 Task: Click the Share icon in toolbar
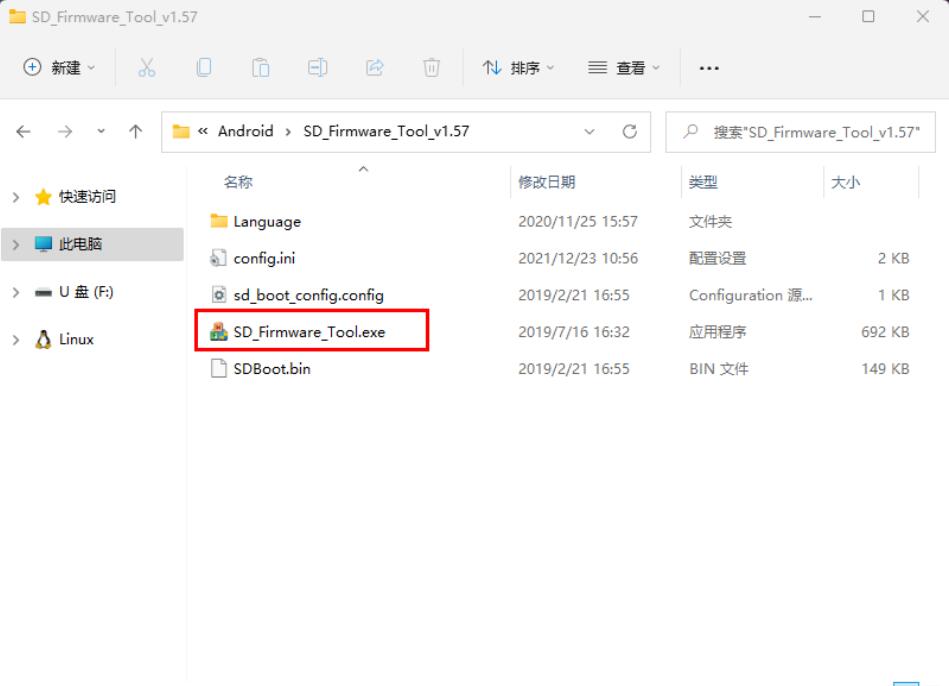(375, 68)
